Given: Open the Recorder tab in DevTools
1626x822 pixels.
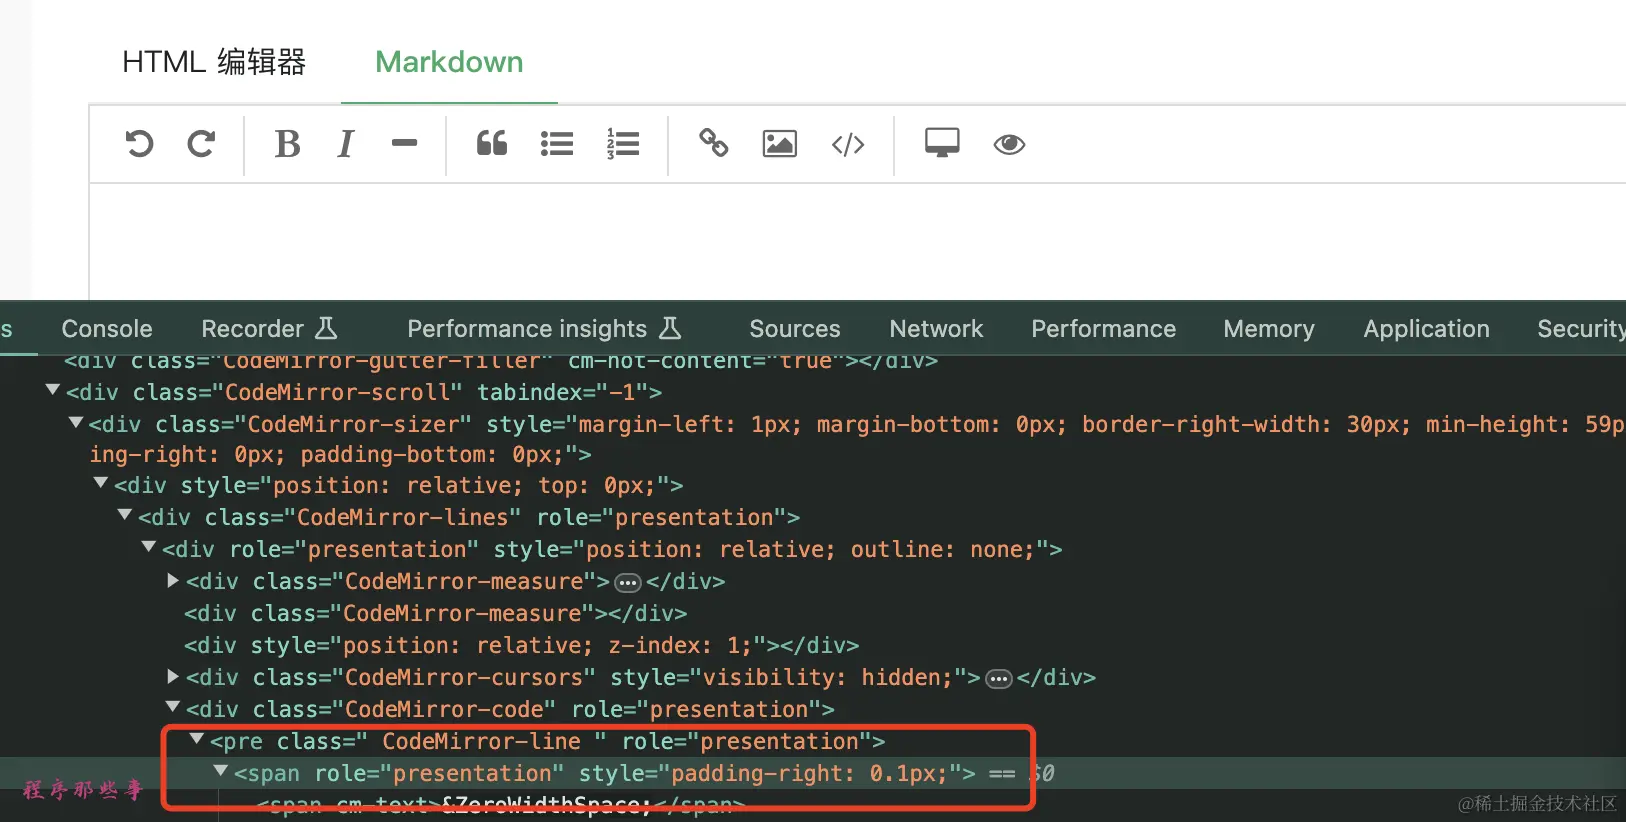Looking at the screenshot, I should click(270, 329).
